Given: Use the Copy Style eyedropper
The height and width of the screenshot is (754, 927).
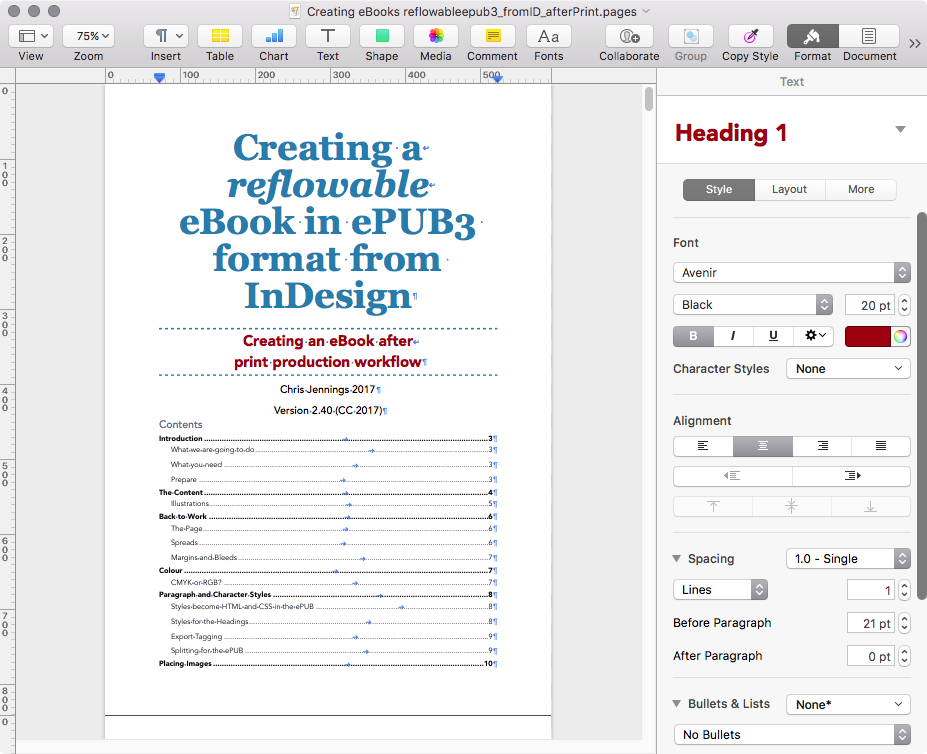Looking at the screenshot, I should pos(750,36).
